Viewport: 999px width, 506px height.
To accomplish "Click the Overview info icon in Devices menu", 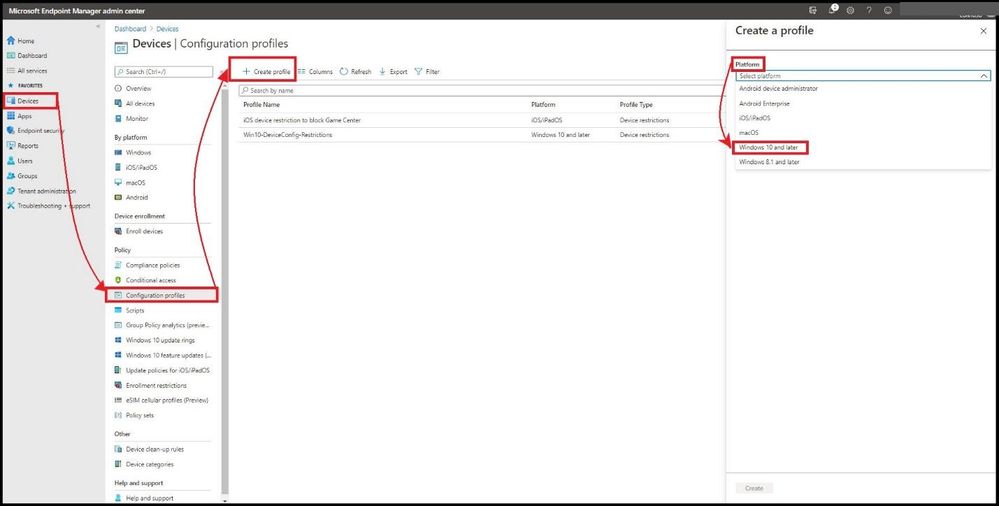I will [118, 89].
